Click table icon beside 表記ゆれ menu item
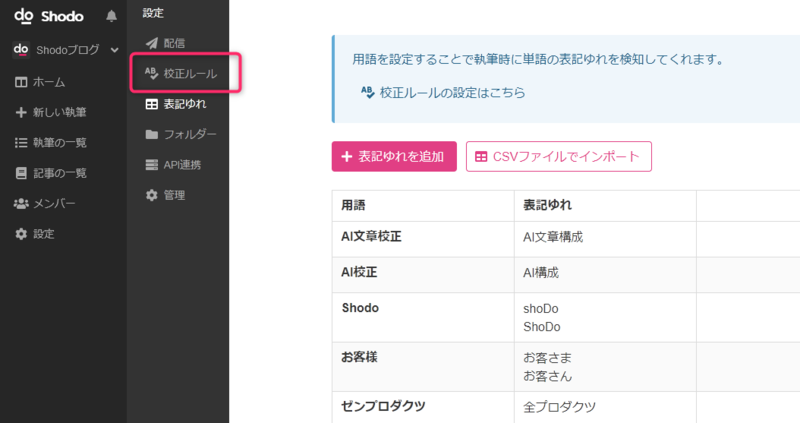Screen dimensions: 800x423 click(x=152, y=104)
